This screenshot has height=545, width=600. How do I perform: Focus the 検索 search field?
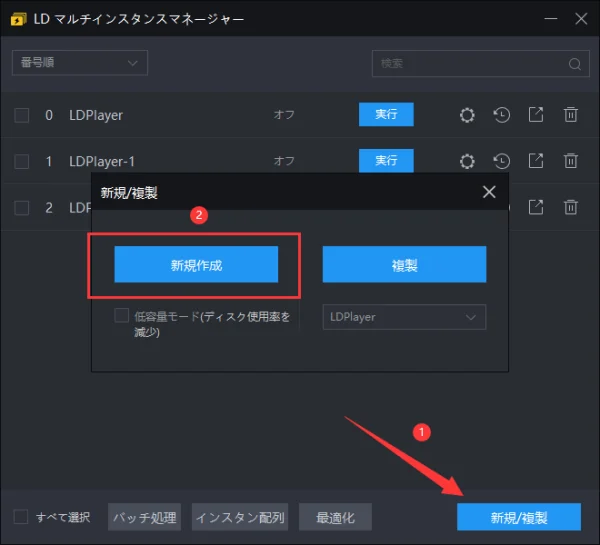pyautogui.click(x=481, y=64)
